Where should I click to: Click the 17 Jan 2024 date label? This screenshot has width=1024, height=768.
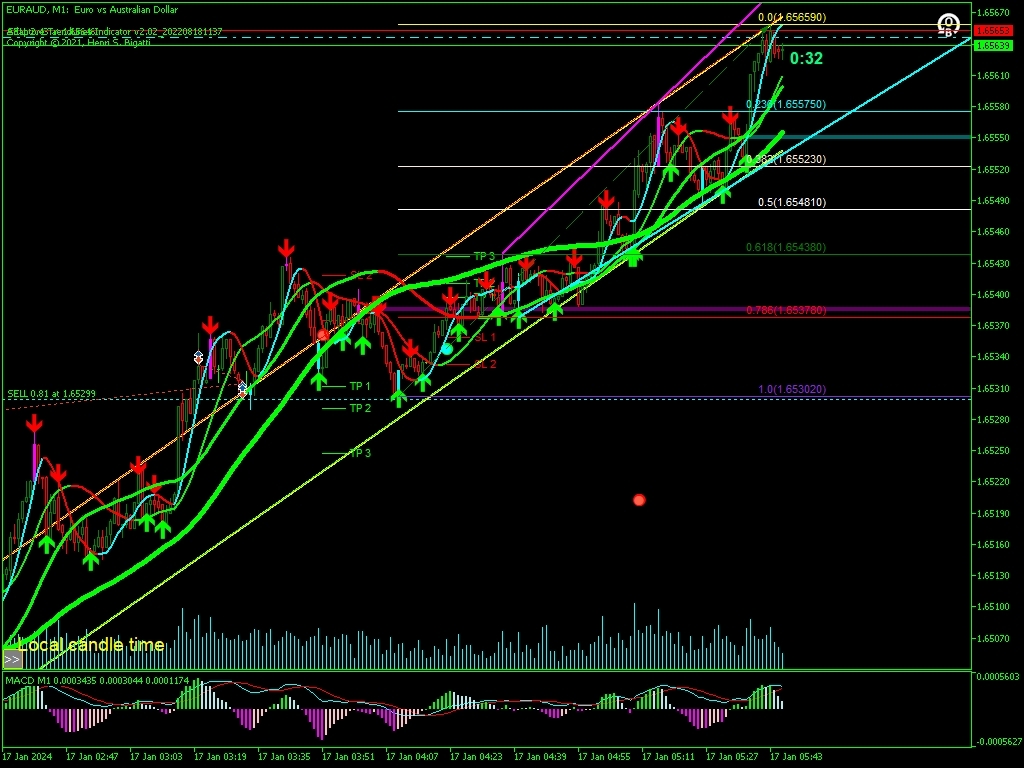click(27, 757)
